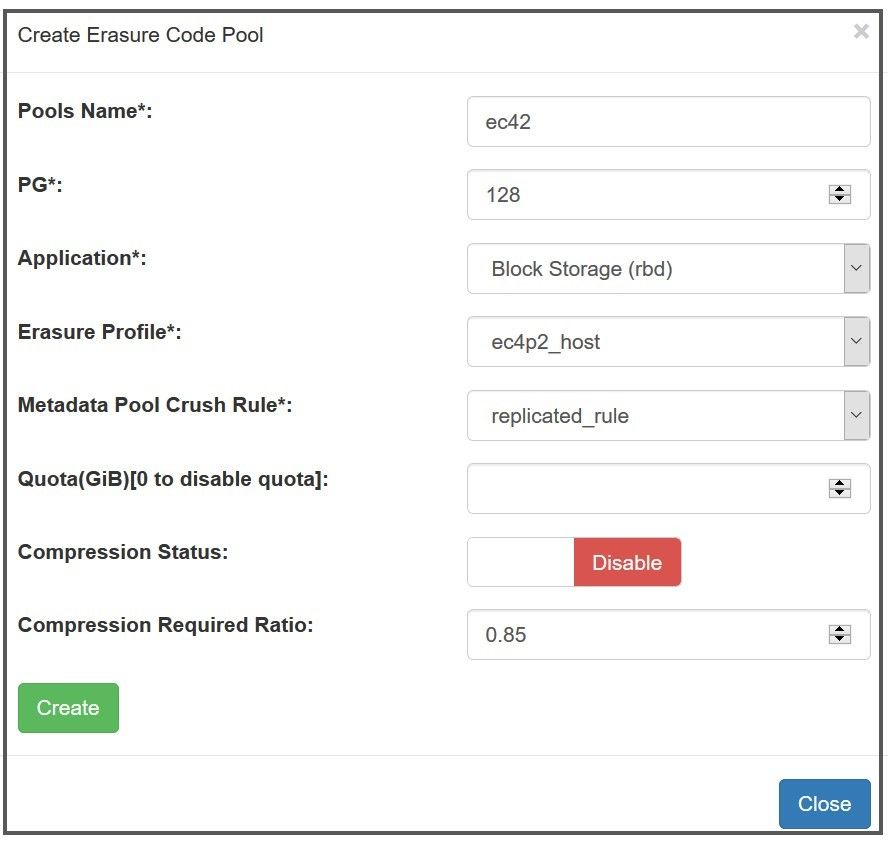888x841 pixels.
Task: Open the Metadata Pool Crush Rule dropdown
Action: (x=857, y=414)
